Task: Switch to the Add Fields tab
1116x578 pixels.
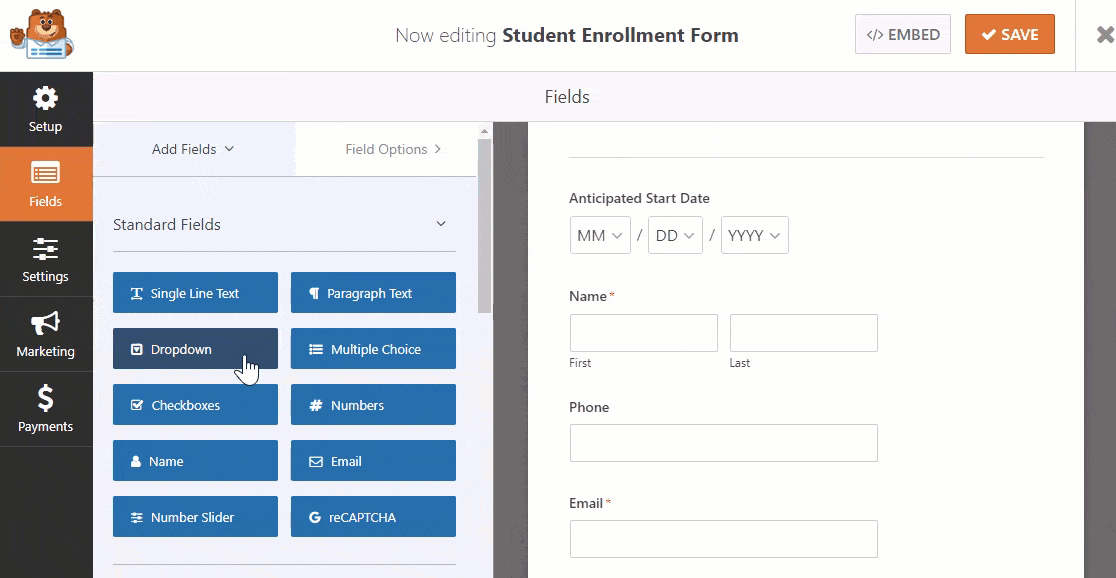Action: 193,149
